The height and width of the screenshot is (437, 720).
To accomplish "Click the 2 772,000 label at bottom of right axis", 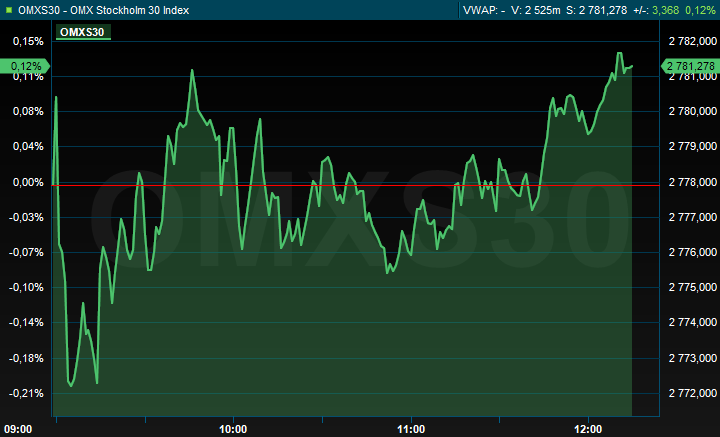I will click(x=691, y=393).
